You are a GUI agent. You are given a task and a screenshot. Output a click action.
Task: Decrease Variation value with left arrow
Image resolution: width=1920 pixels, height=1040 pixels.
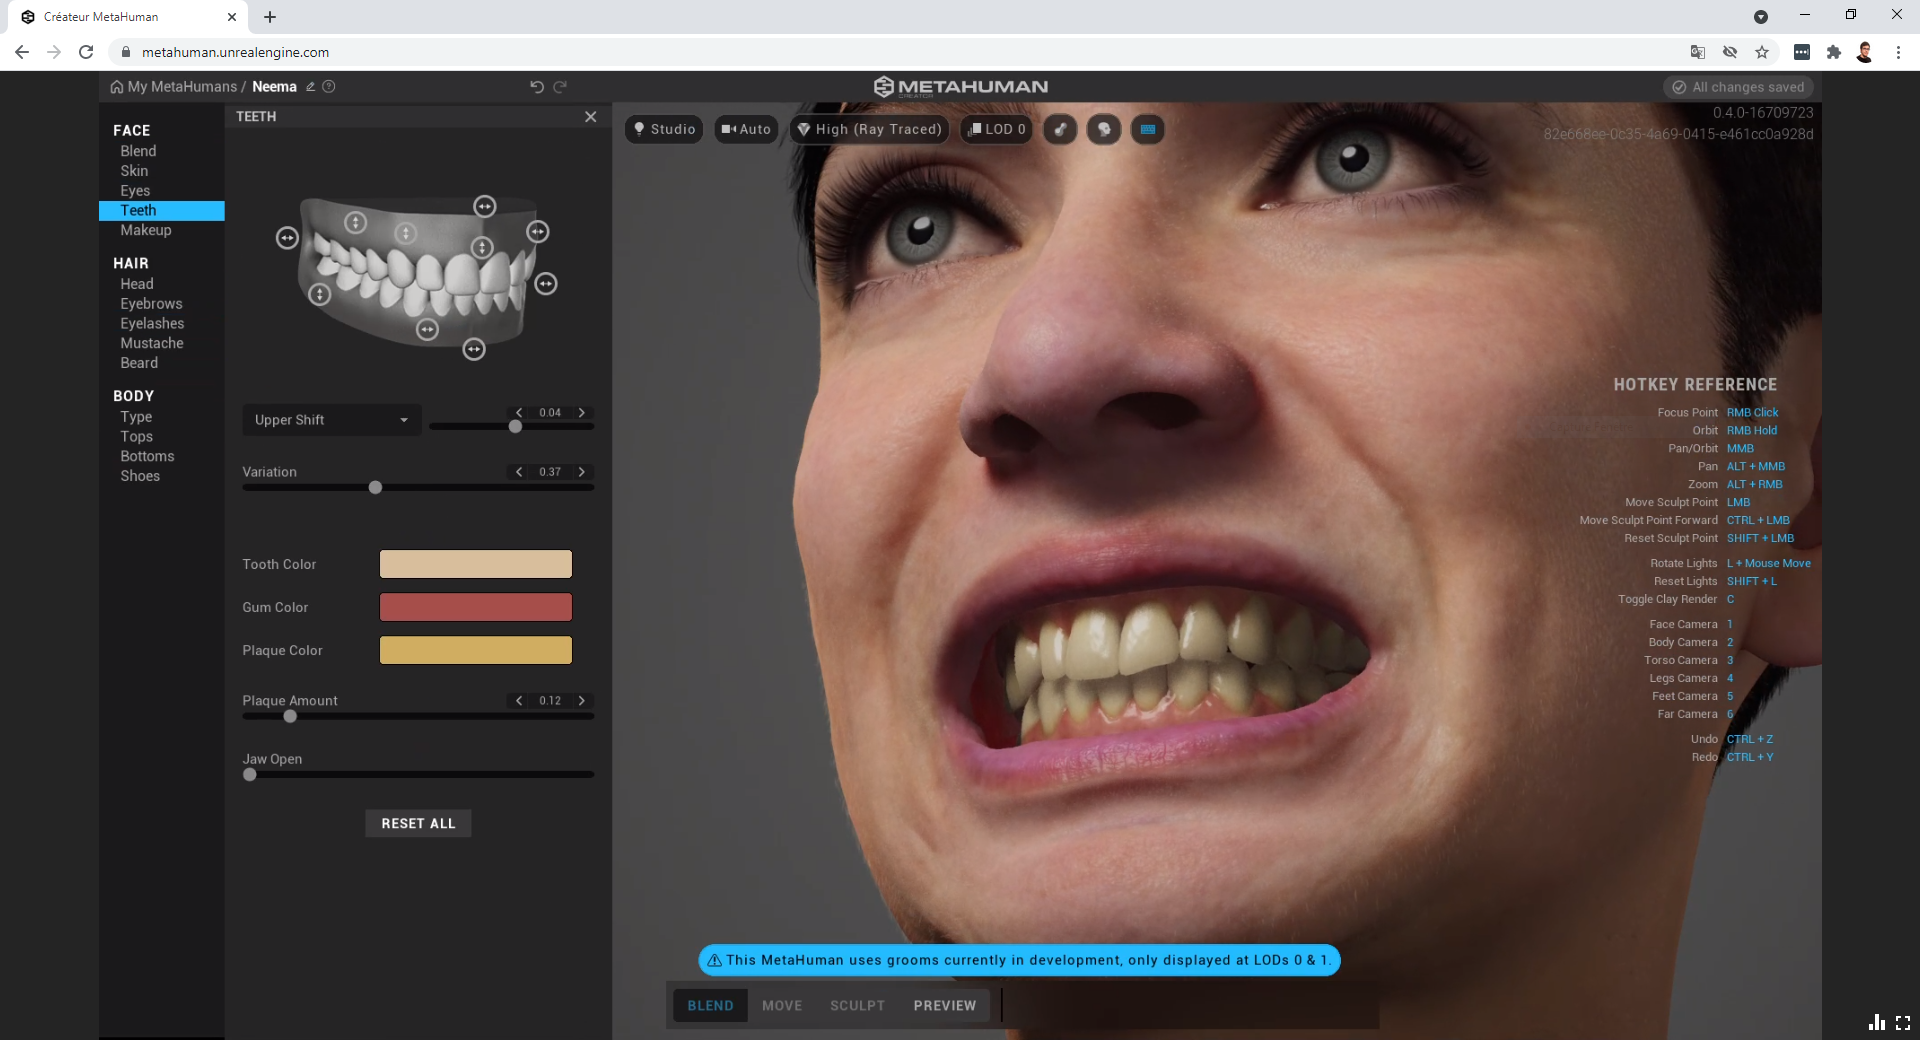pos(519,472)
